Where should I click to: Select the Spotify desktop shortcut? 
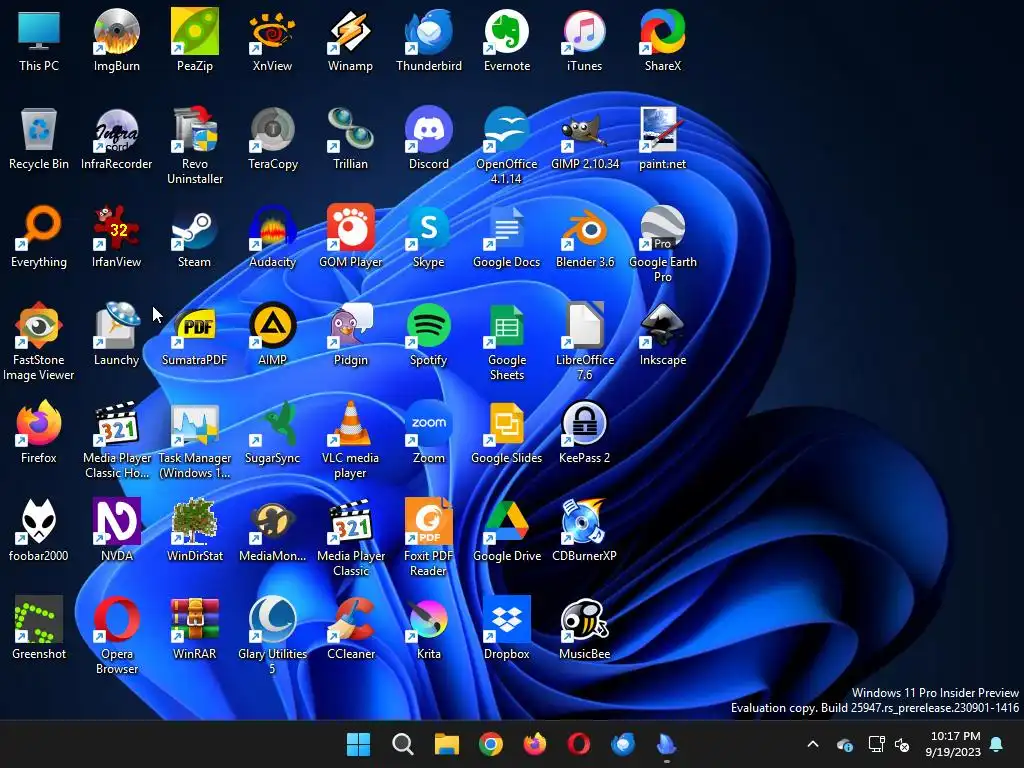tap(428, 325)
